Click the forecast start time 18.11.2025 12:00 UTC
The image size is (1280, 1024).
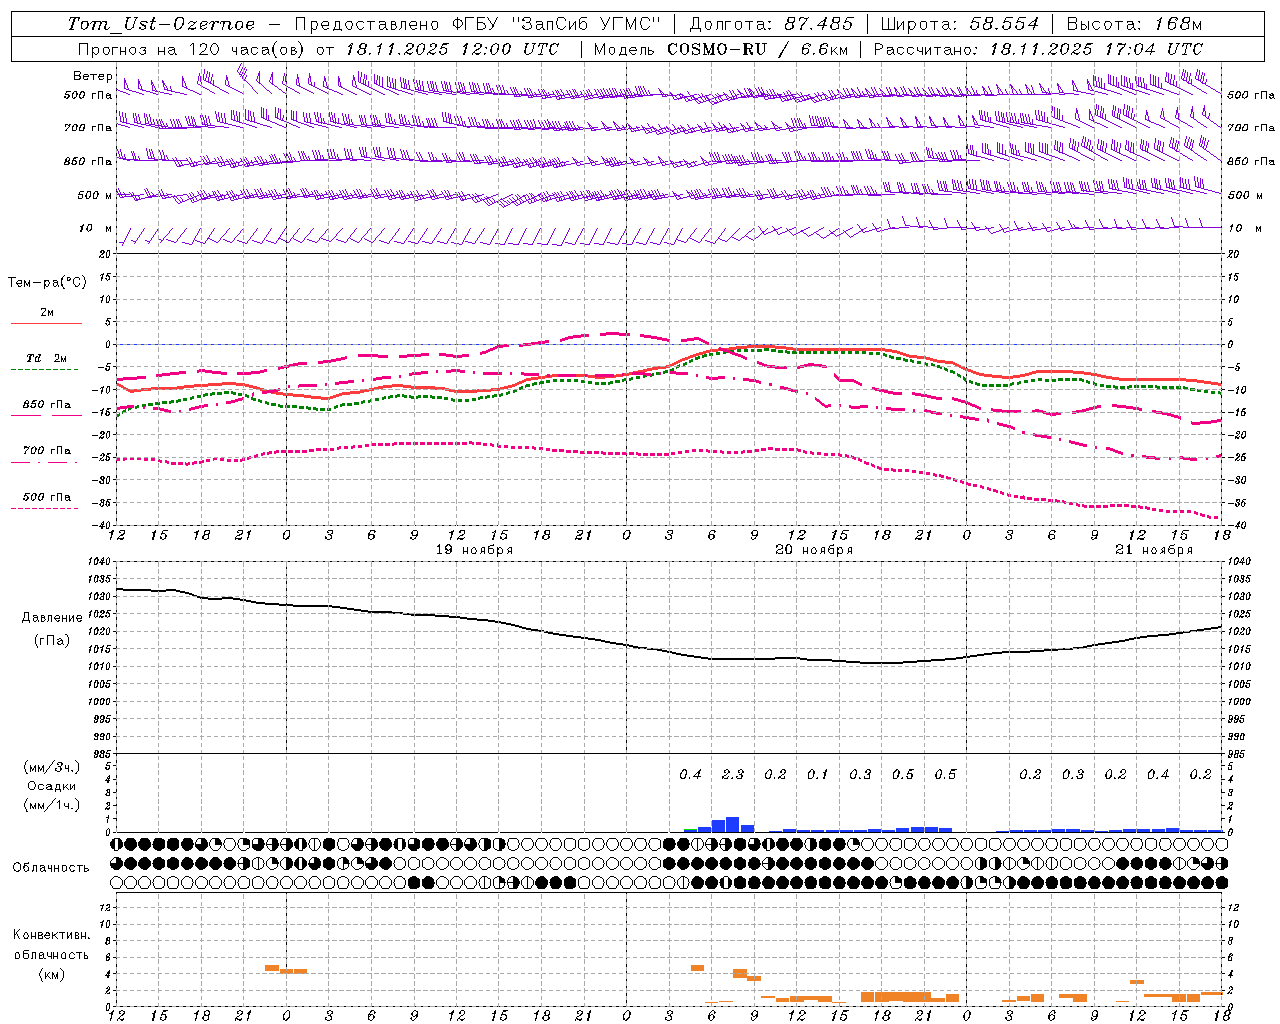tap(452, 49)
